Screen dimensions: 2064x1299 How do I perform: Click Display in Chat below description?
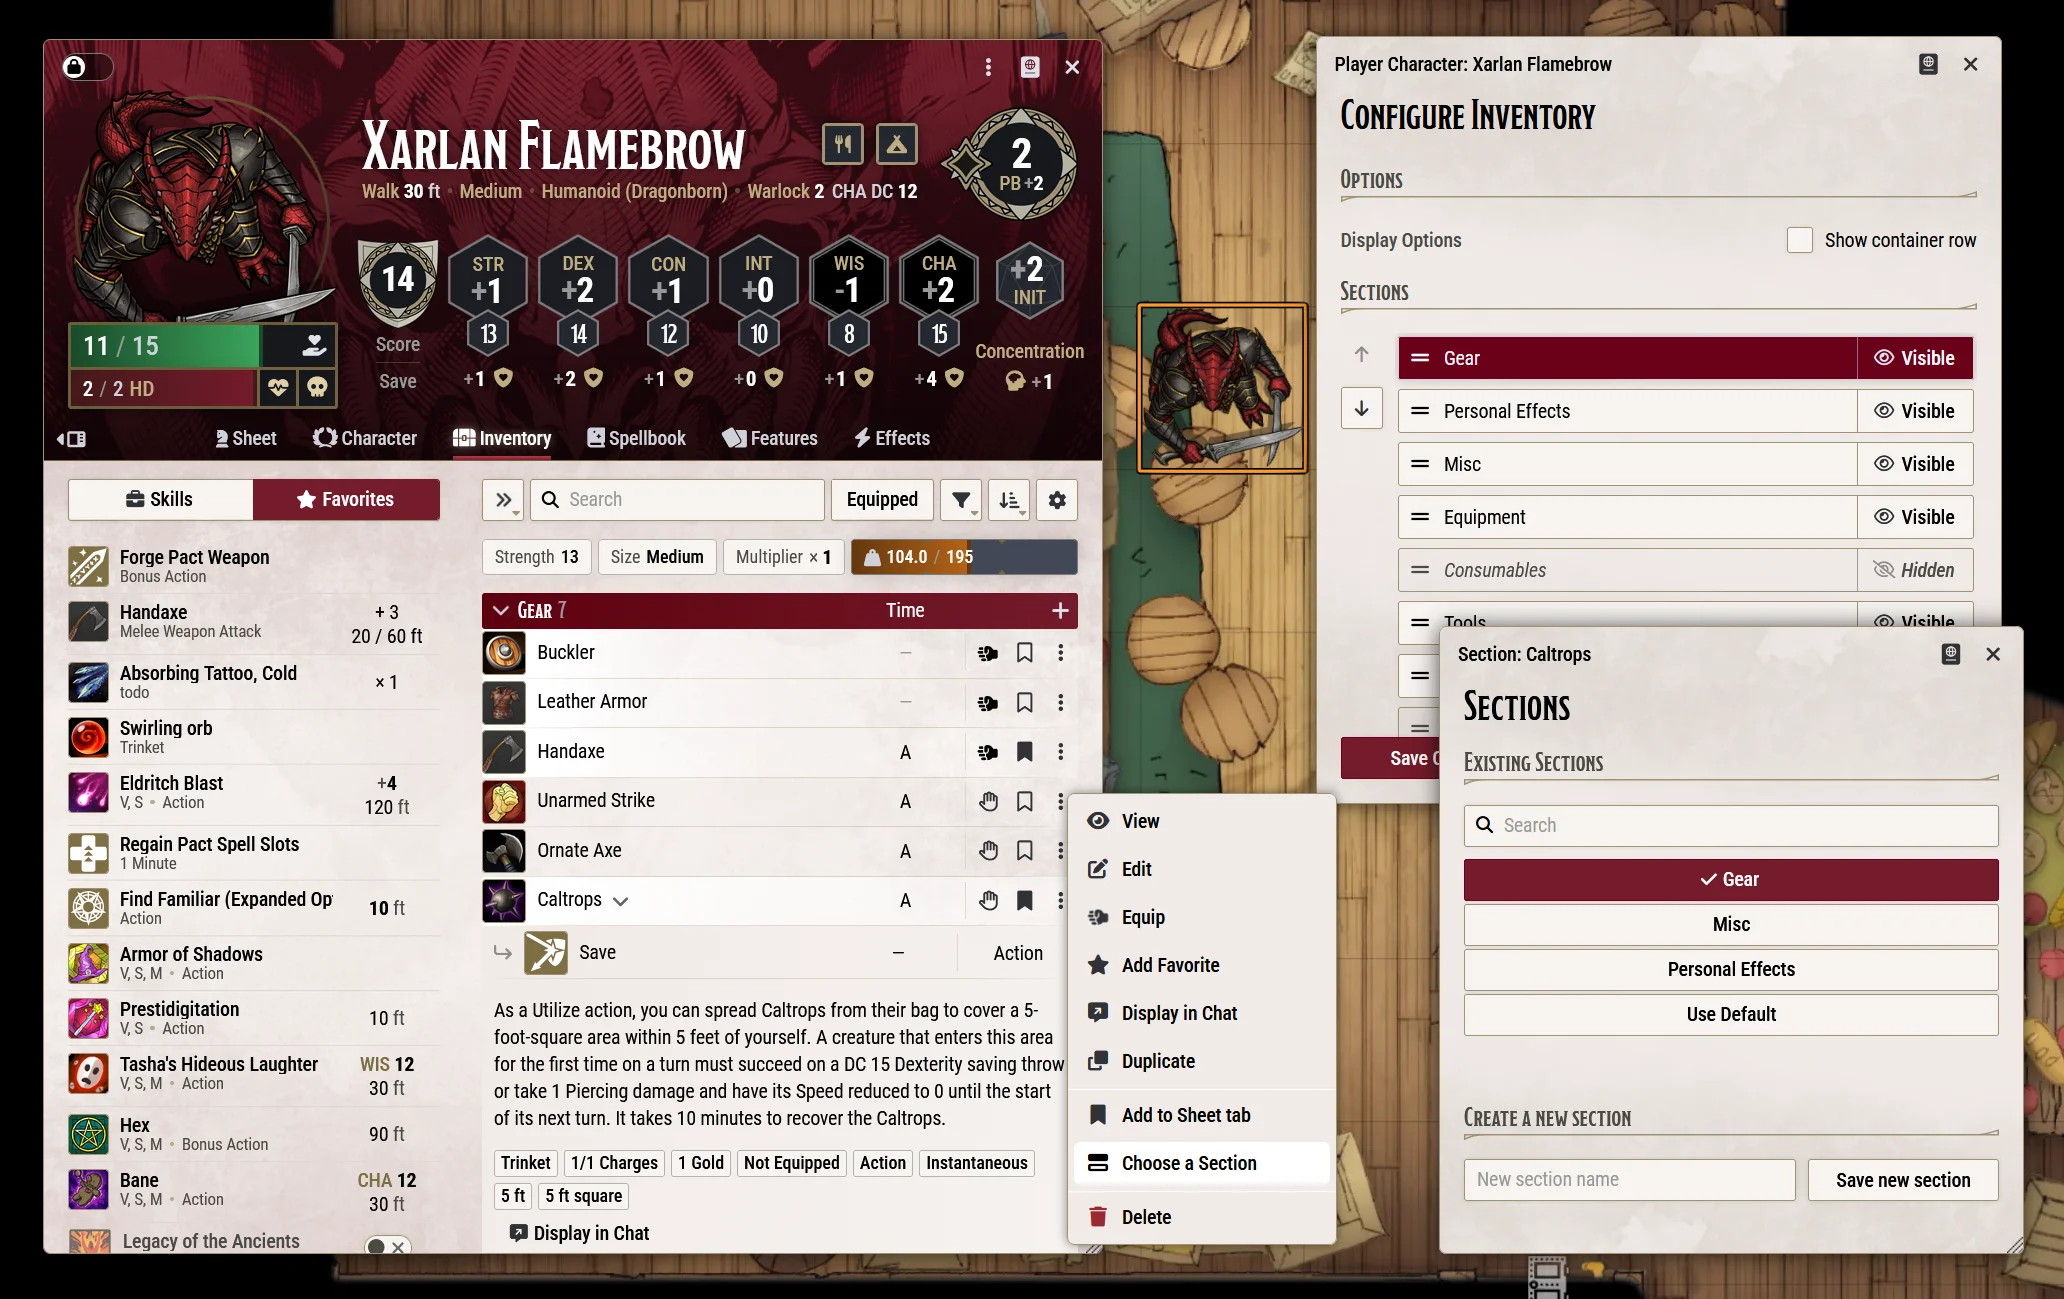point(580,1233)
